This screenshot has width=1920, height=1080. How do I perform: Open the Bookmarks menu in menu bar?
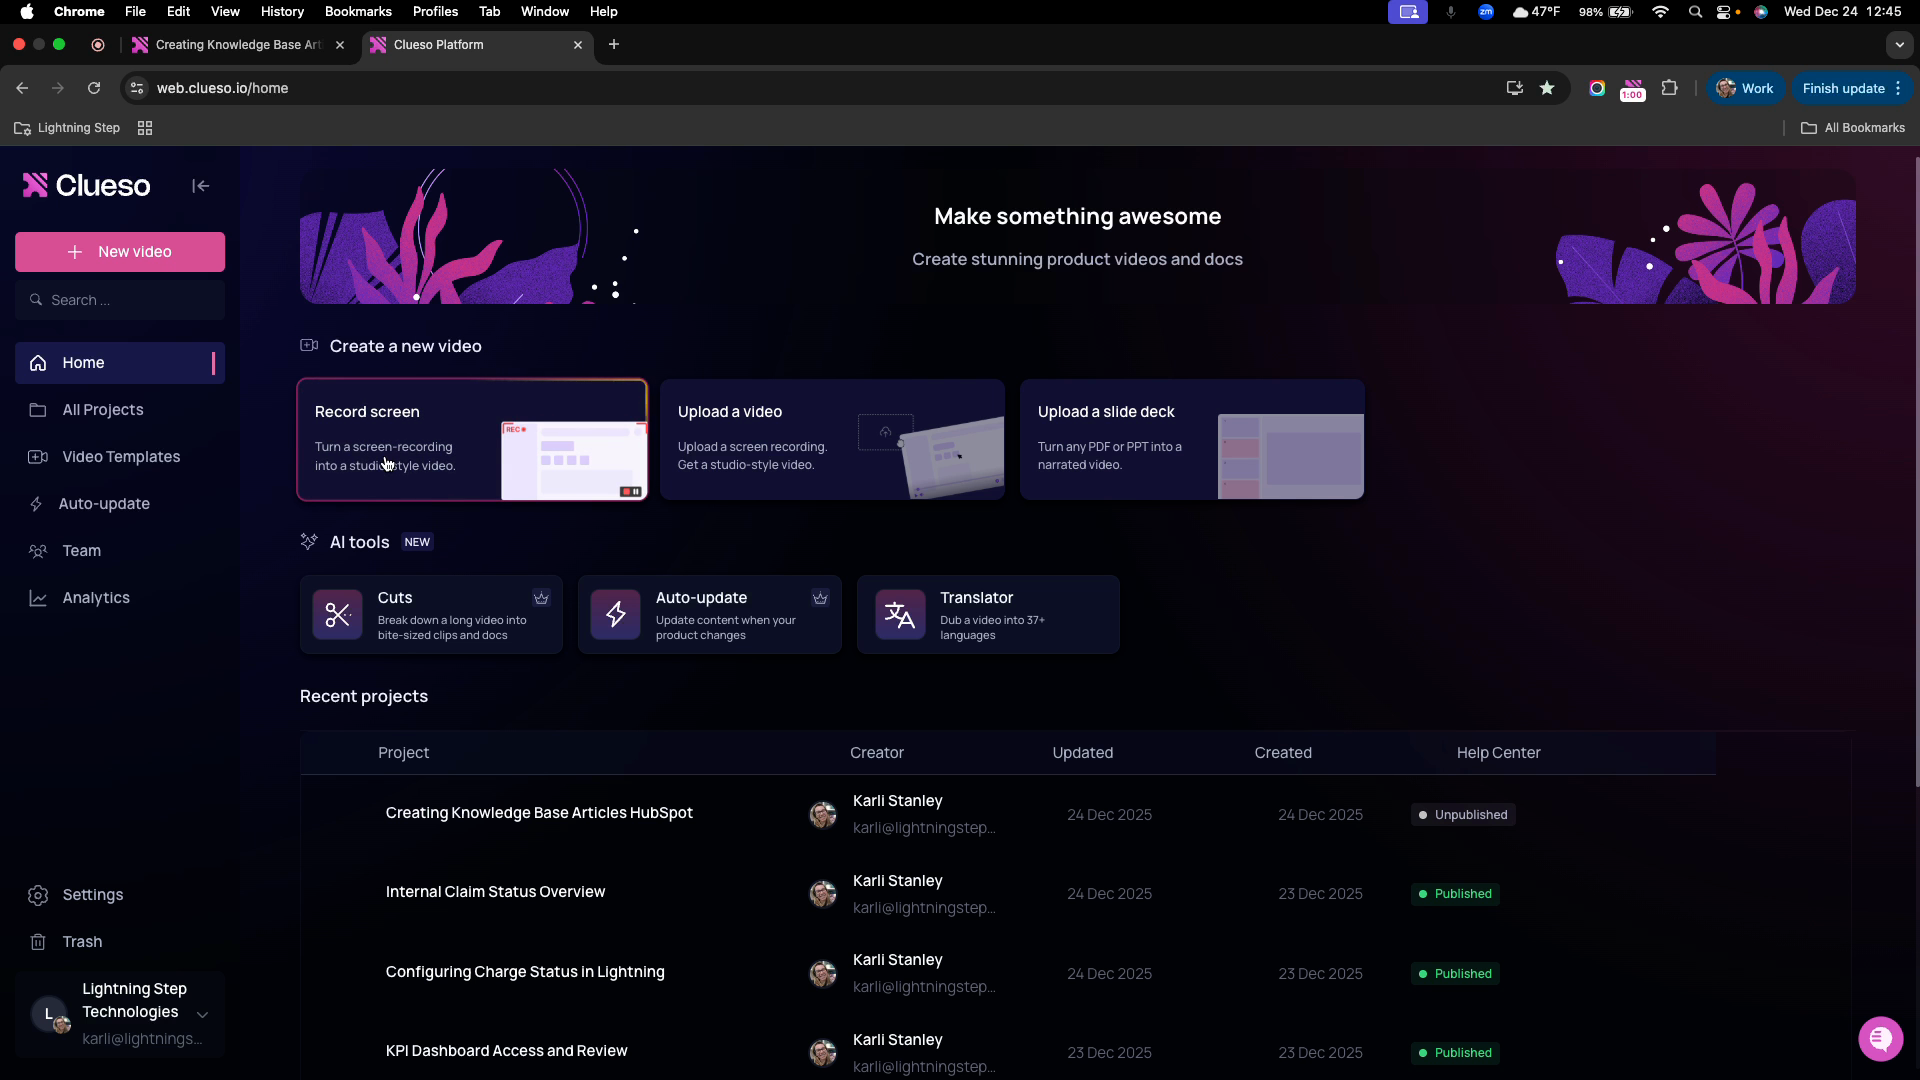357,11
